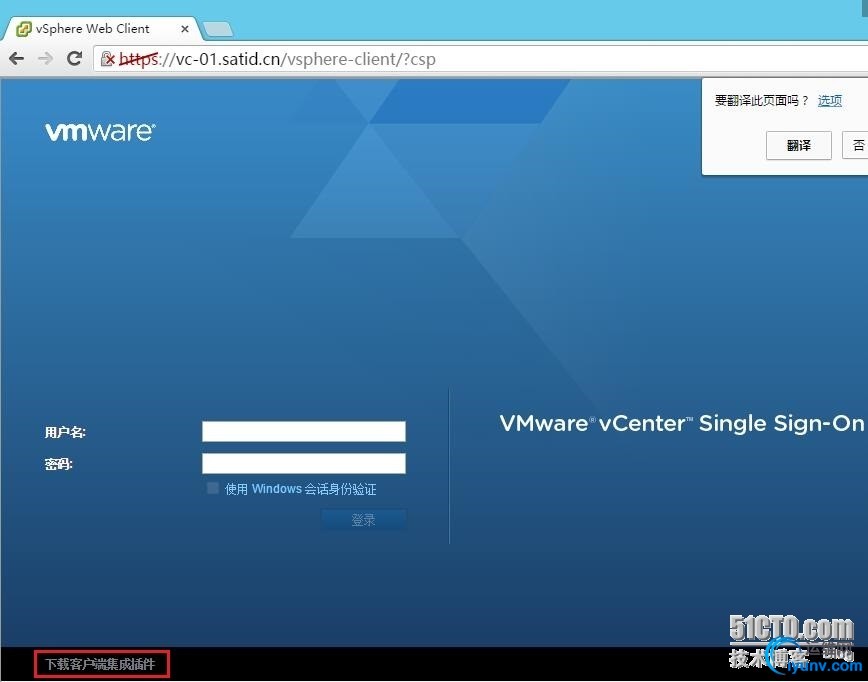Select the vSphere Web Client tab
868x682 pixels.
pos(102,29)
